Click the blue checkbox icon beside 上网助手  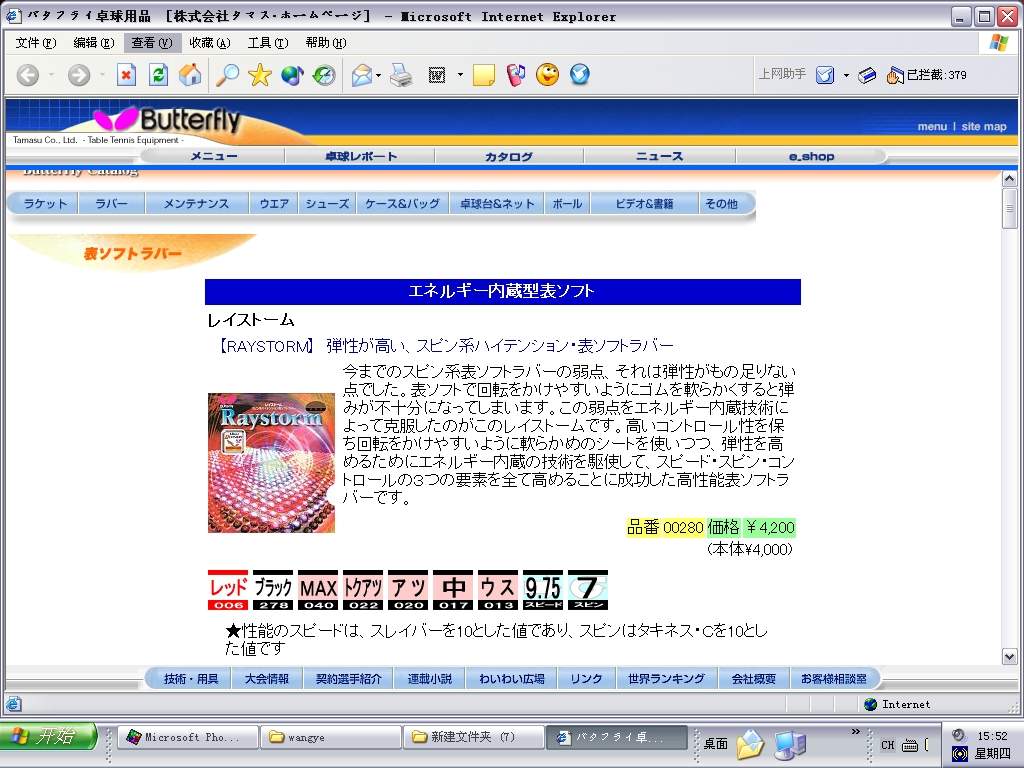click(x=825, y=75)
